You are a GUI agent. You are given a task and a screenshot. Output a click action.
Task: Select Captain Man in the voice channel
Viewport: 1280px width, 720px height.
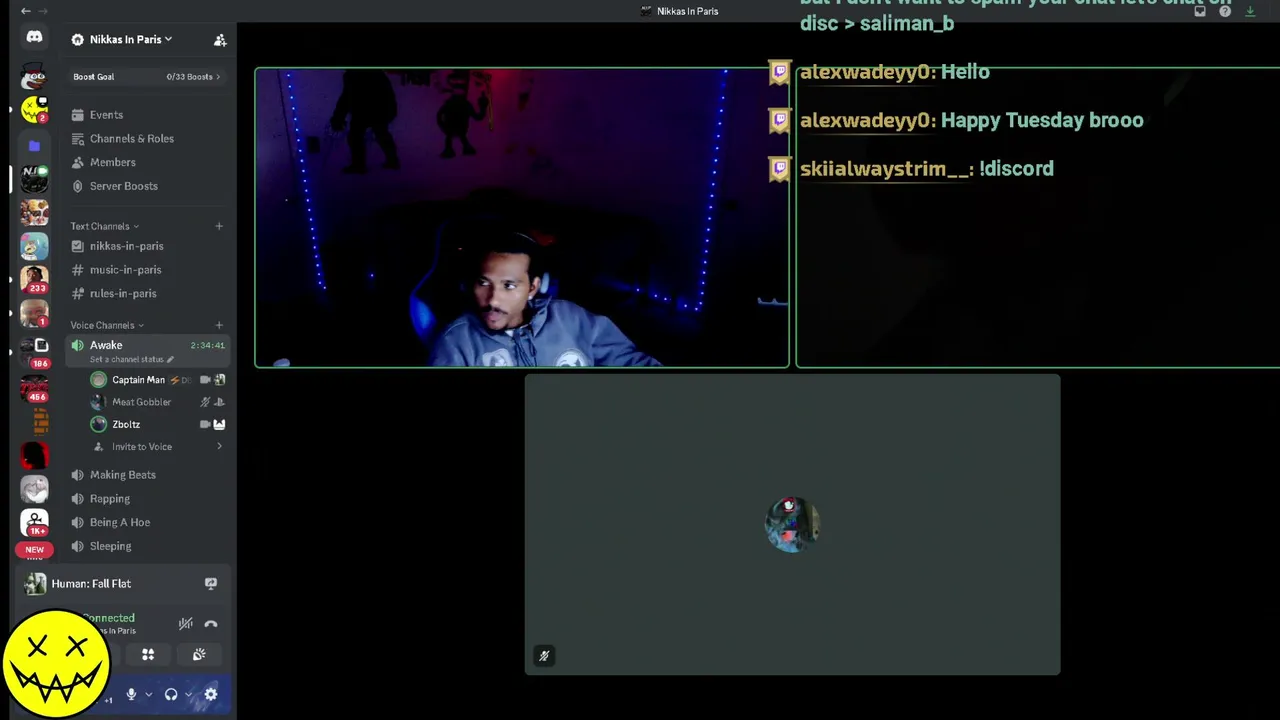tap(158, 380)
